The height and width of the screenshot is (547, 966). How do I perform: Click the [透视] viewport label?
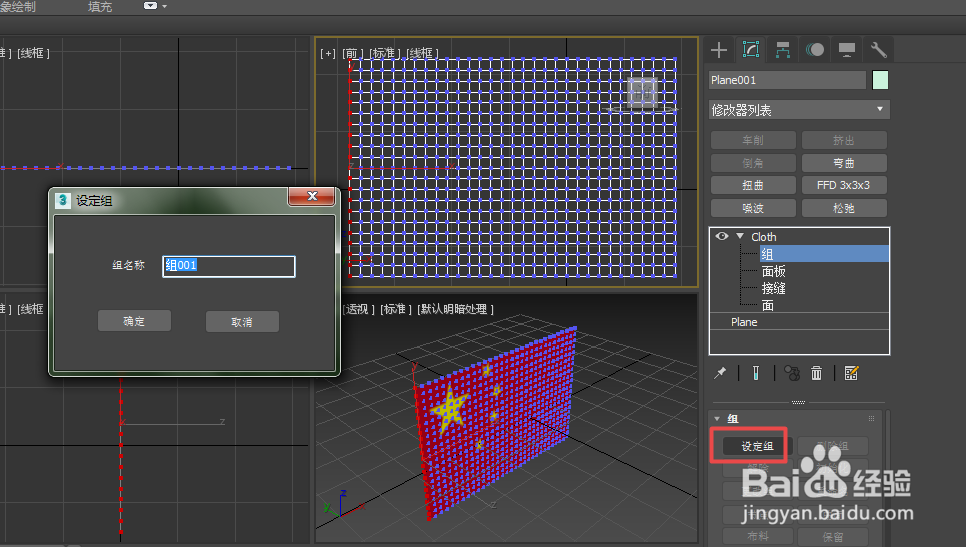359,309
